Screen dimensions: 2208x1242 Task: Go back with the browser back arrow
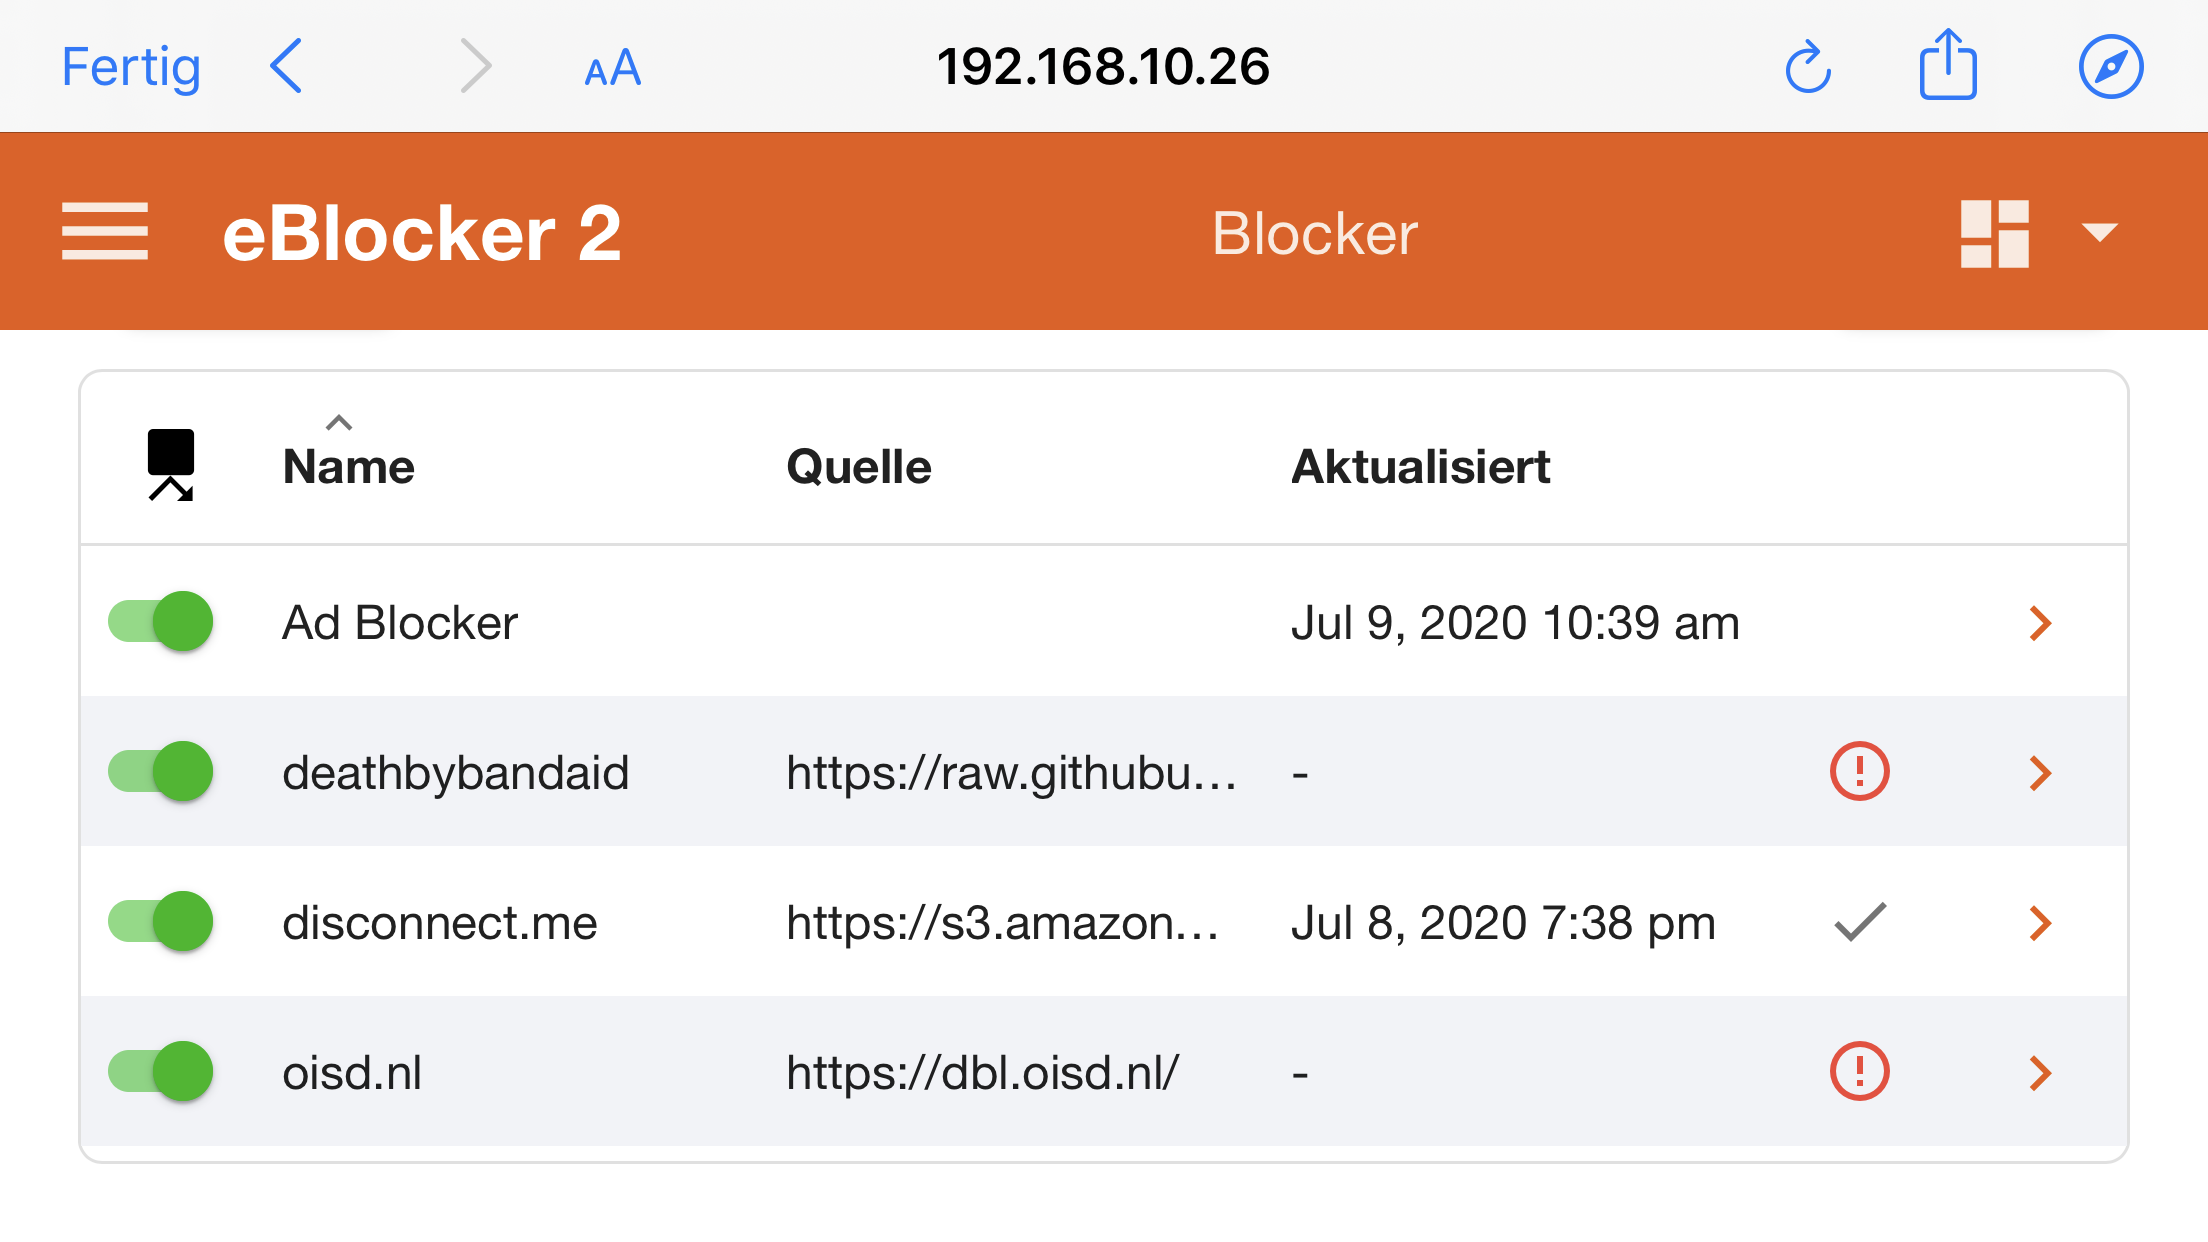(x=286, y=67)
